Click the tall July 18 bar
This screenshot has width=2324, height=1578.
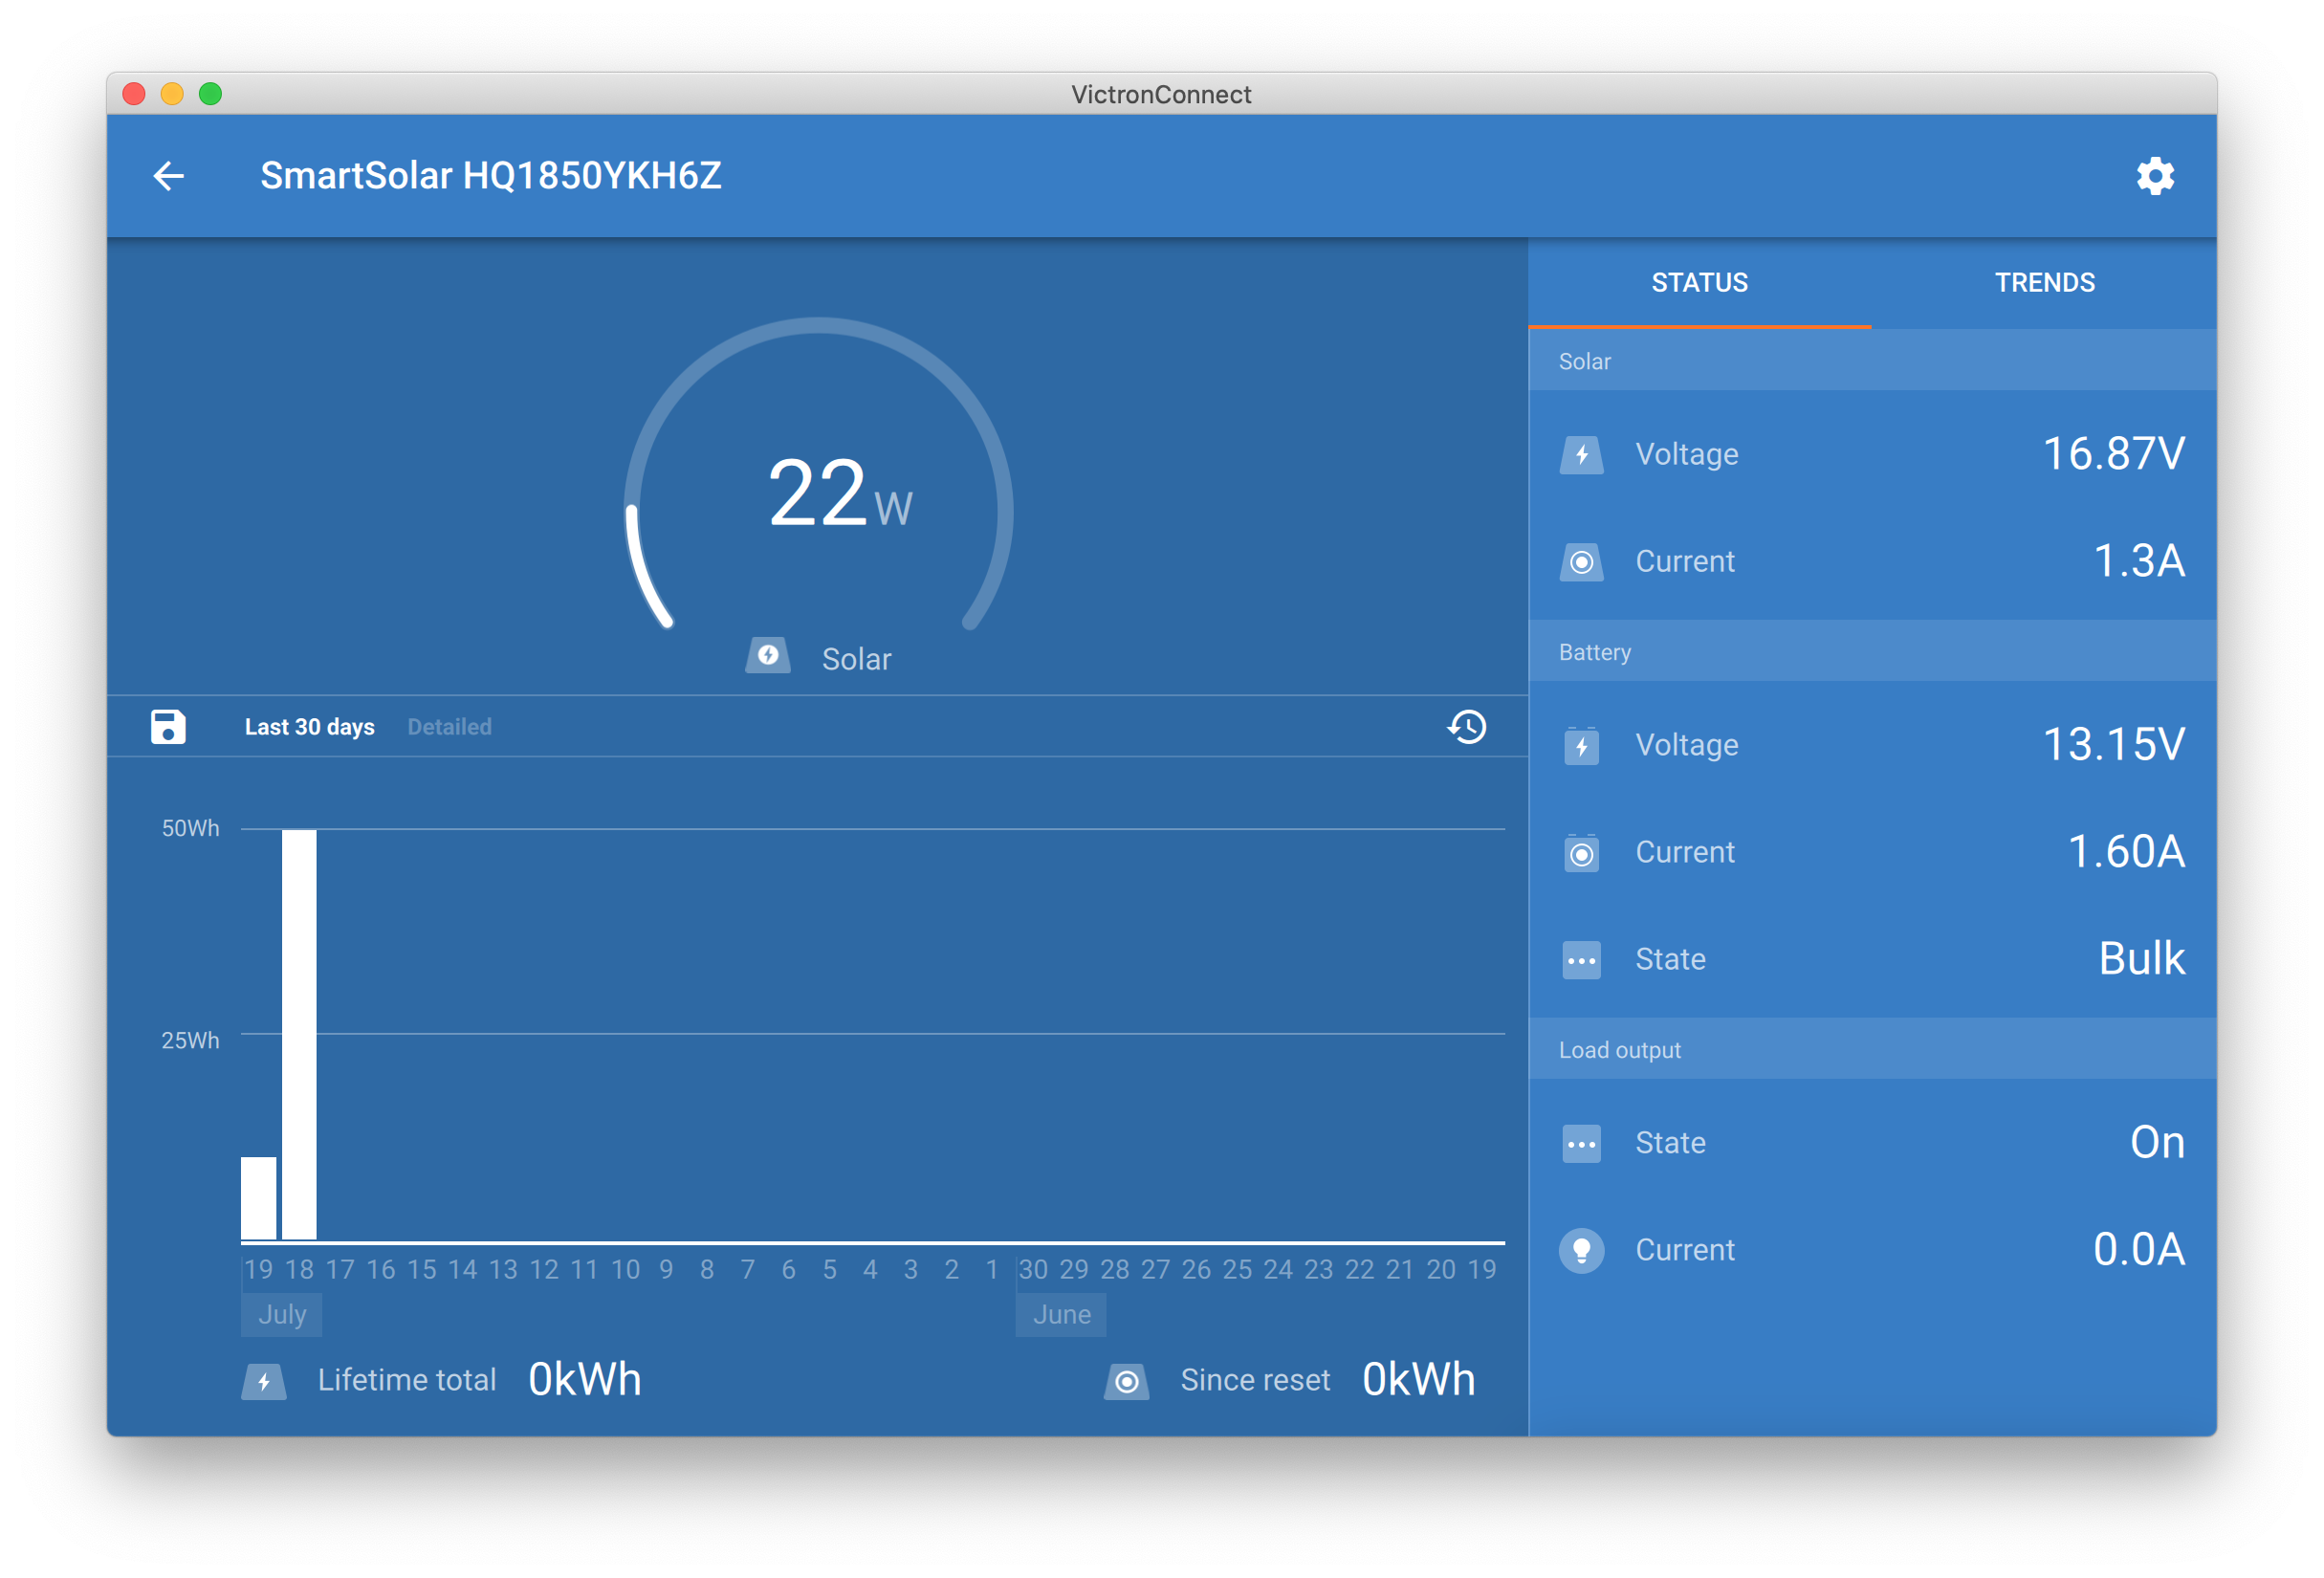299,1034
